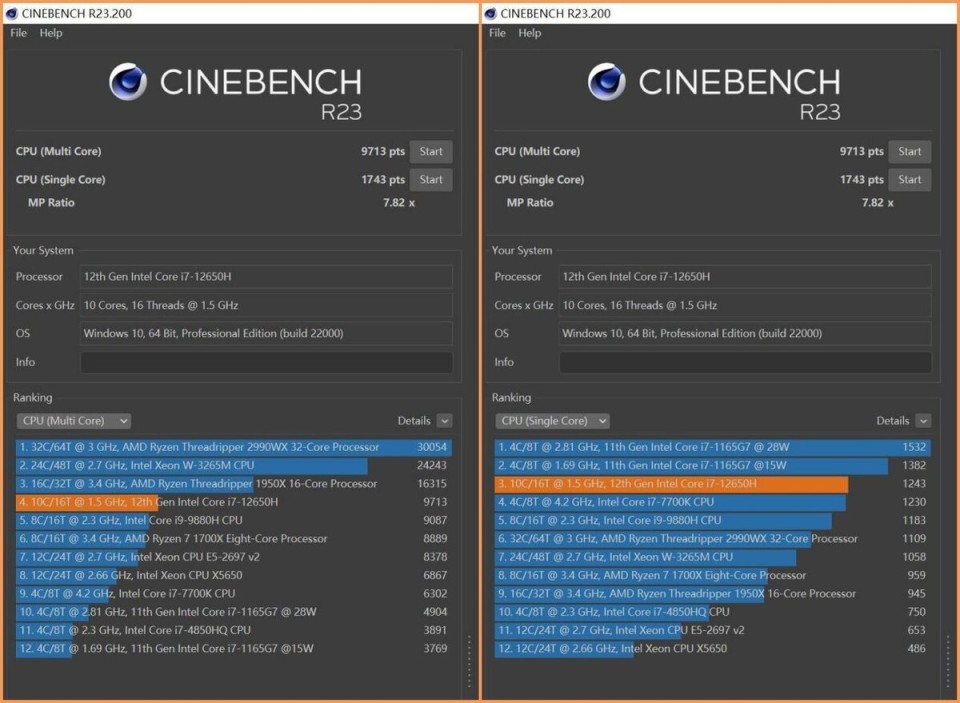Select i7-1165G7 @15W row scoring 1382
This screenshot has width=960, height=703.
point(713,465)
